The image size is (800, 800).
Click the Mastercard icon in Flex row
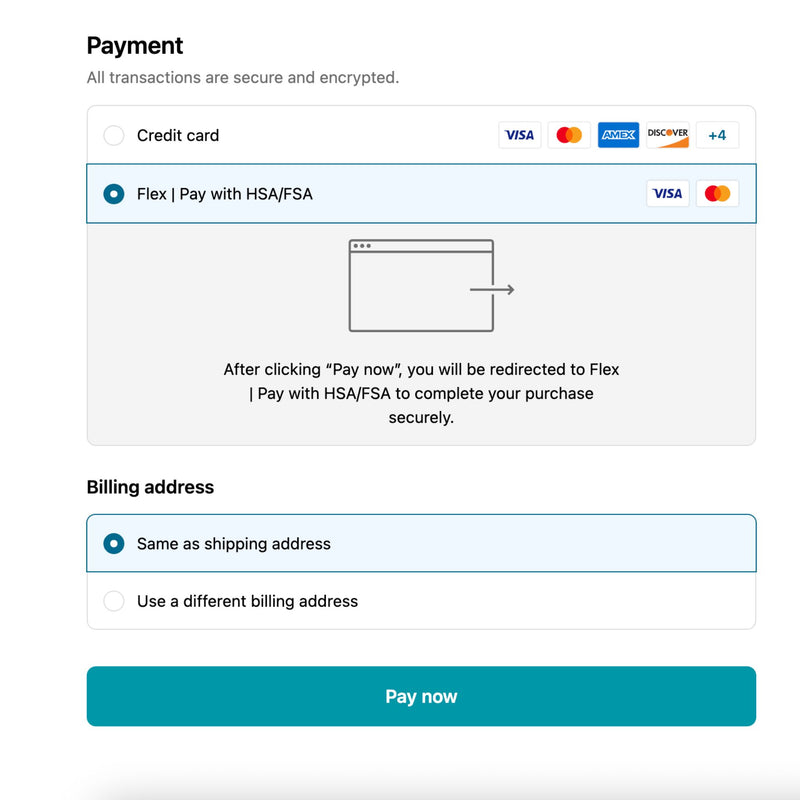pos(717,194)
